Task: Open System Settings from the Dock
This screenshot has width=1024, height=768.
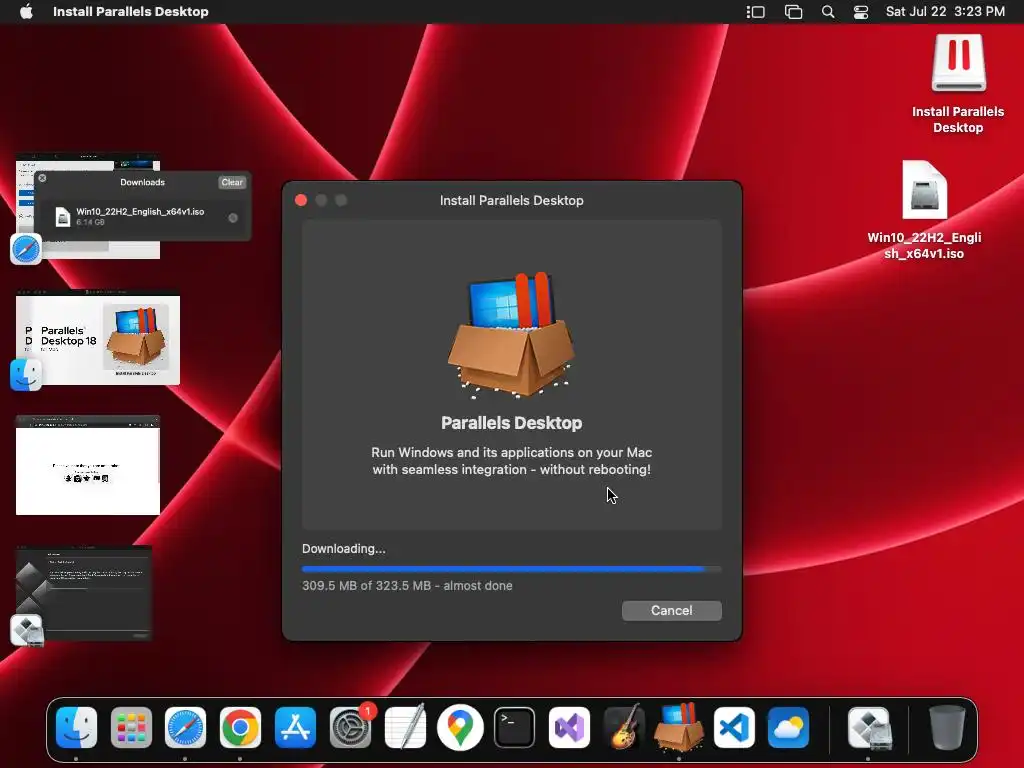Action: pos(350,728)
